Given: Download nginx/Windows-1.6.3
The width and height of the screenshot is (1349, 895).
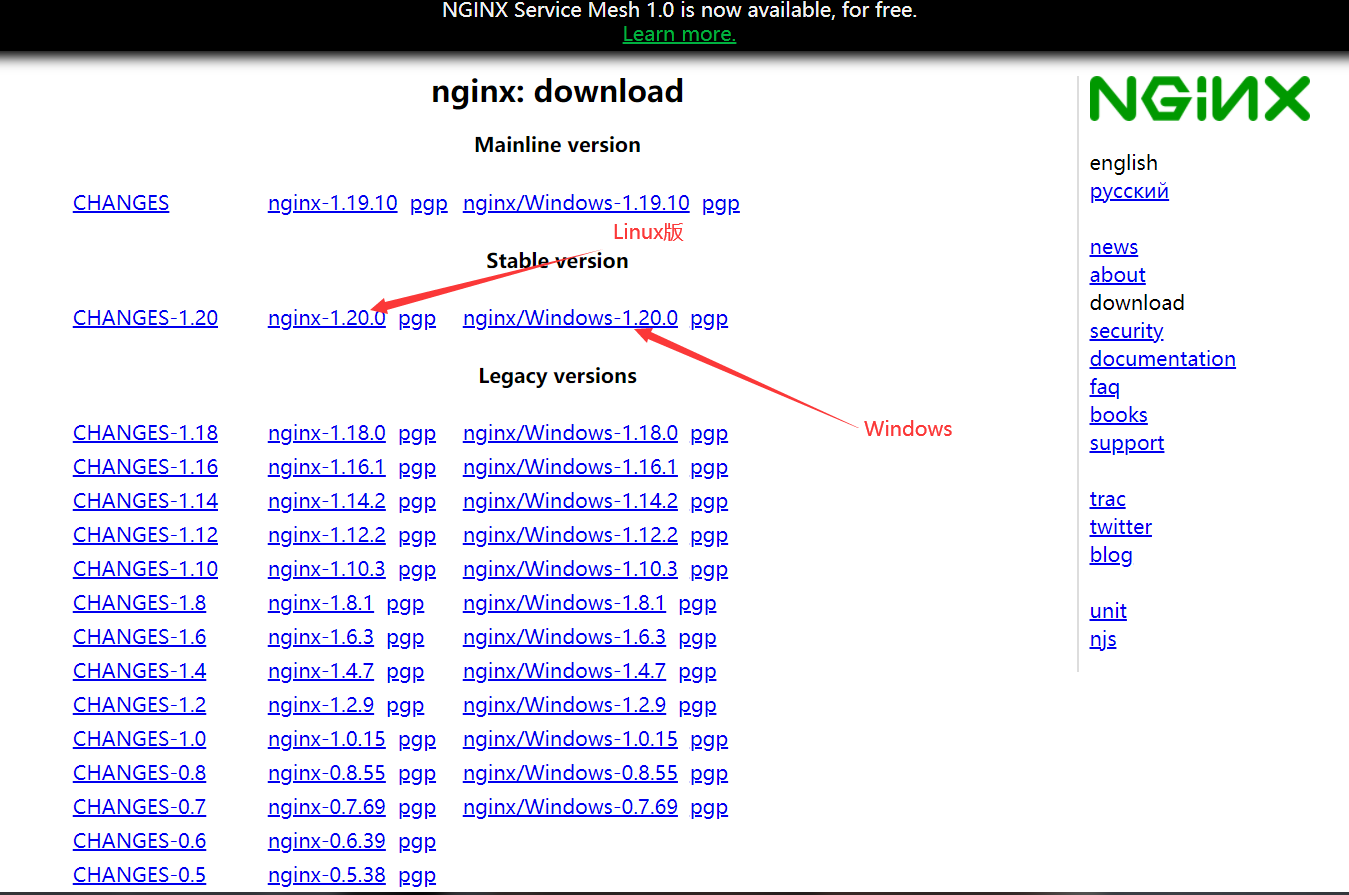Looking at the screenshot, I should coord(564,637).
